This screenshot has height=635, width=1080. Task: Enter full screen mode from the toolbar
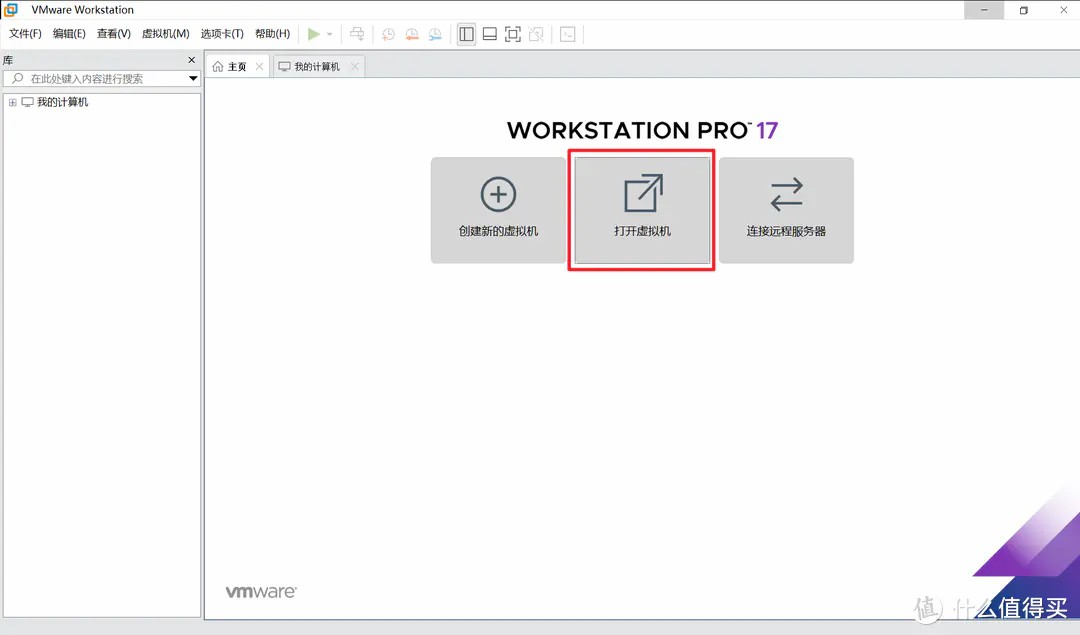[513, 34]
